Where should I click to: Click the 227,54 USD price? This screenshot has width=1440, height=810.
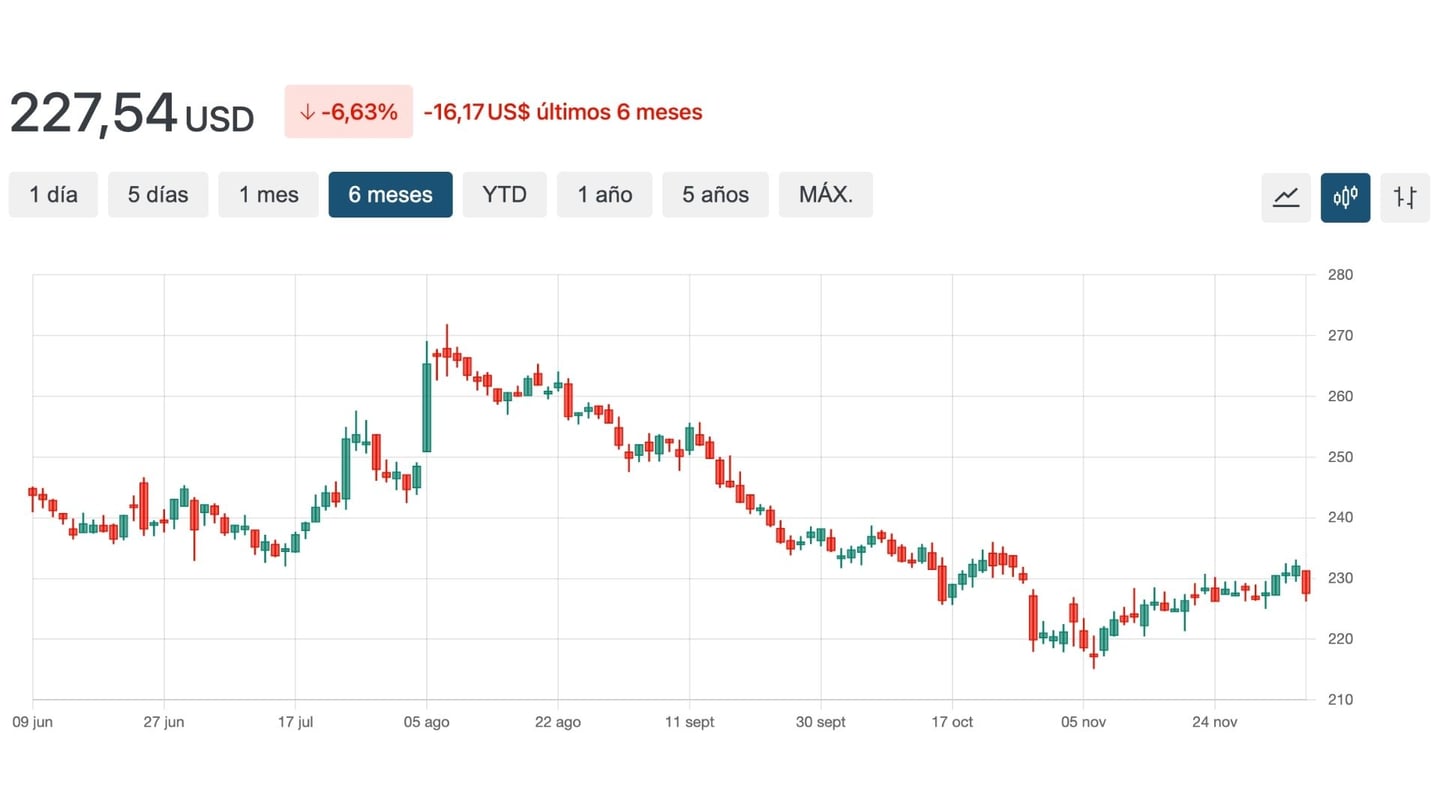pos(131,114)
